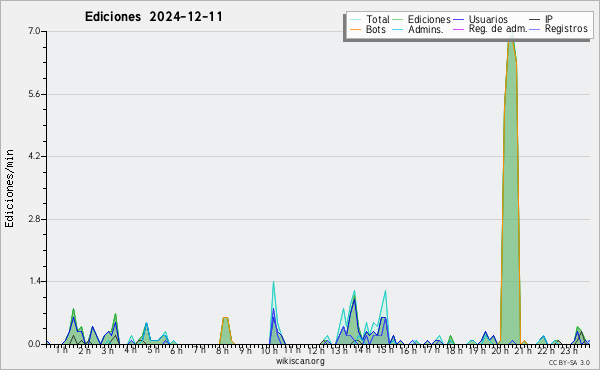Click the '20 h' x-axis label
Viewport: 600px width, 370px height.
click(x=500, y=351)
